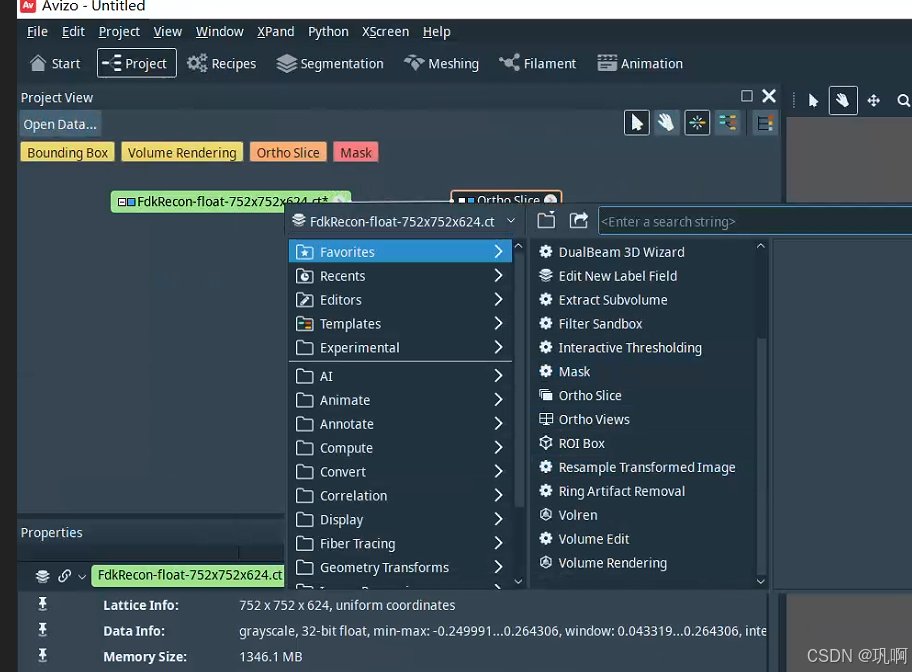Toggle the pin for Memory Size
Image resolution: width=912 pixels, height=672 pixels.
pos(42,656)
